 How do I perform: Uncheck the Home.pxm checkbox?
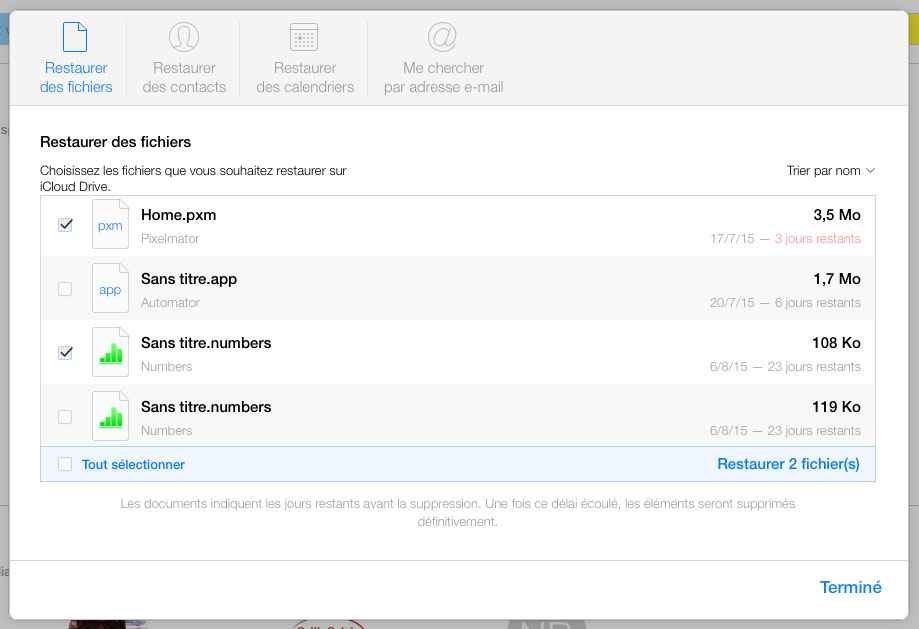coord(65,225)
